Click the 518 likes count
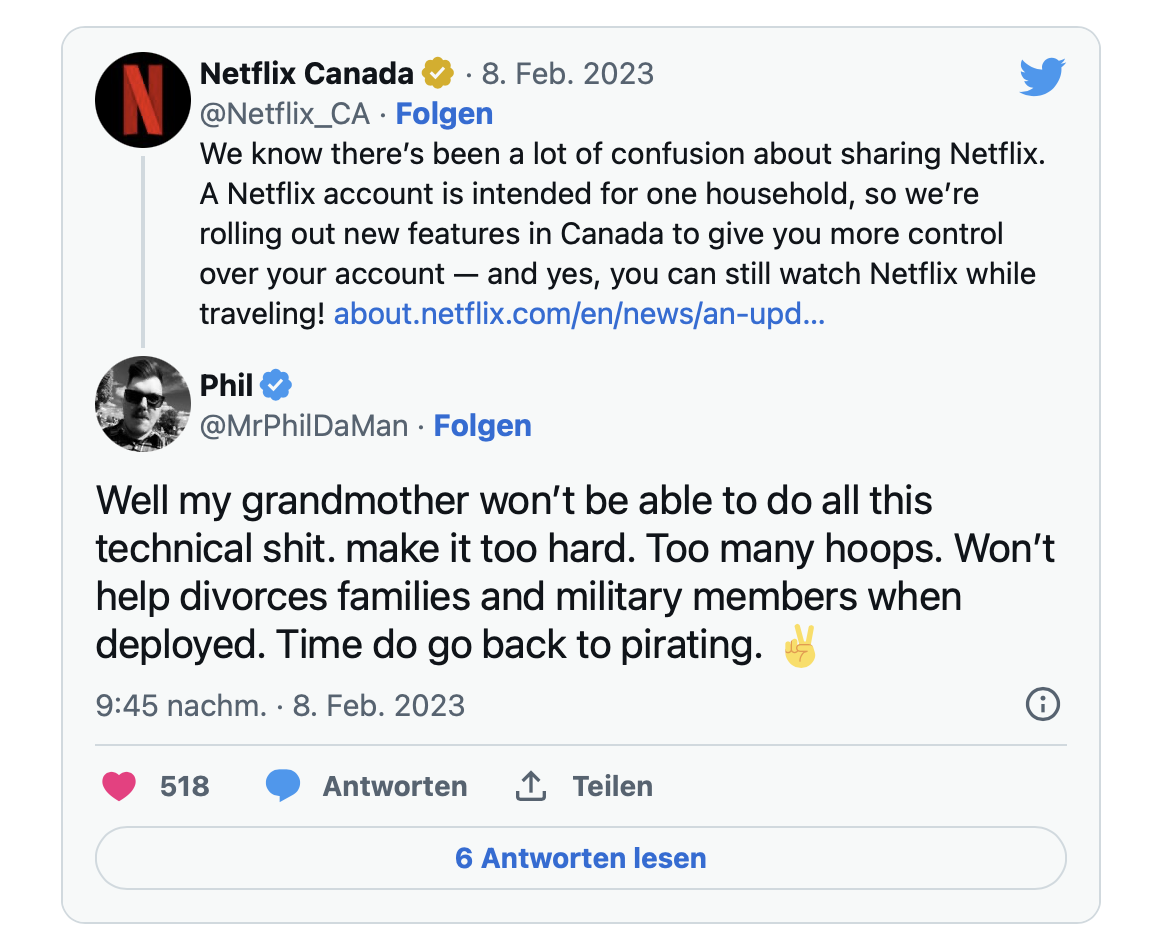 (x=185, y=786)
